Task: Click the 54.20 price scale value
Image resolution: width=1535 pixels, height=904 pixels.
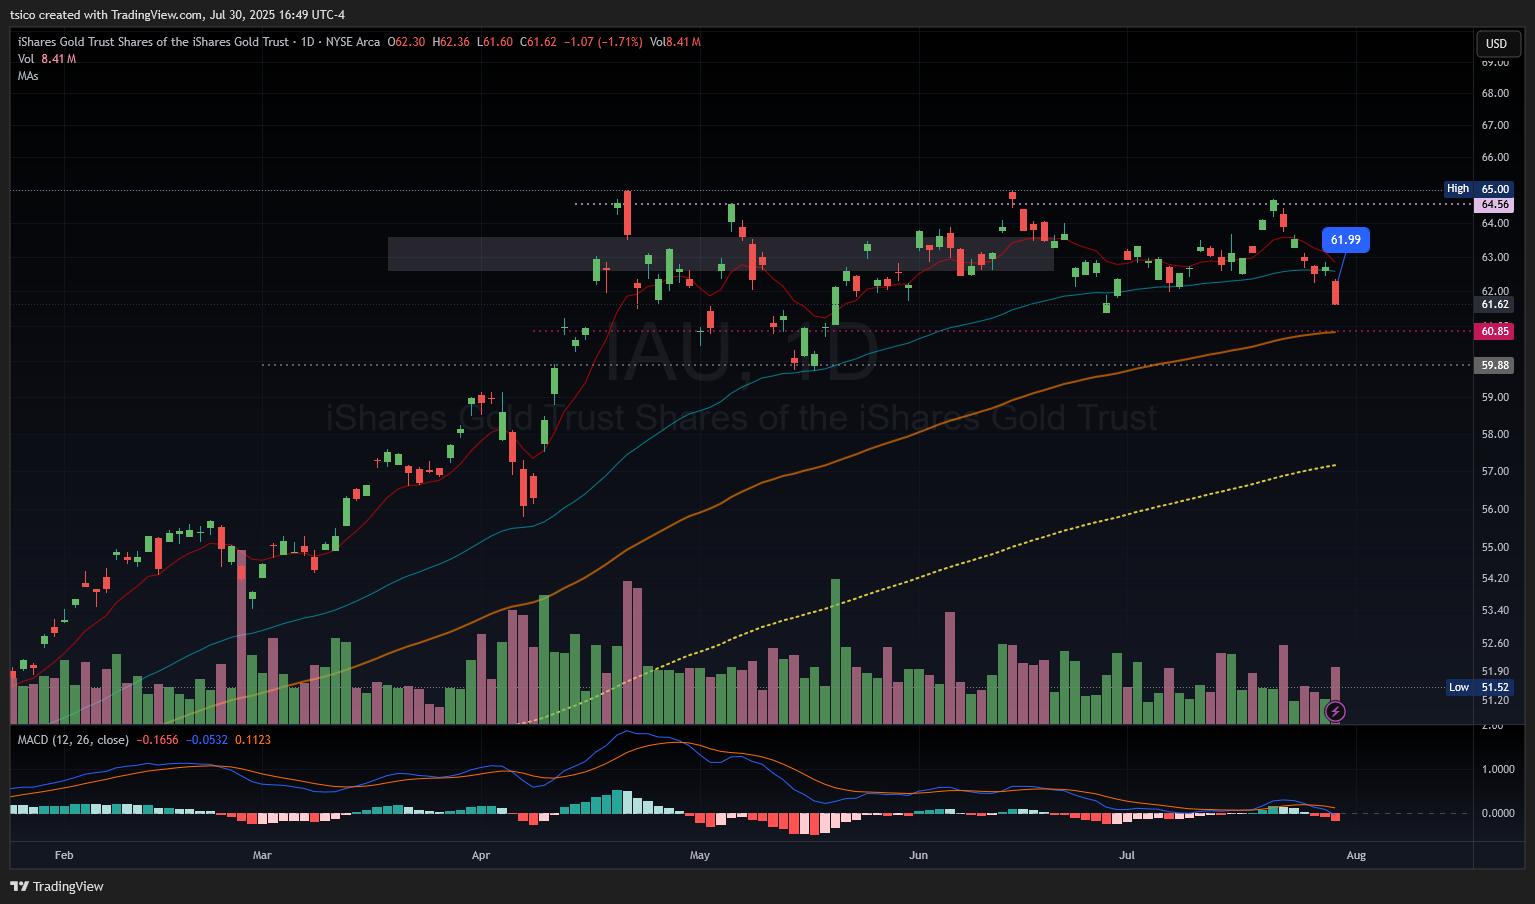Action: (1495, 578)
